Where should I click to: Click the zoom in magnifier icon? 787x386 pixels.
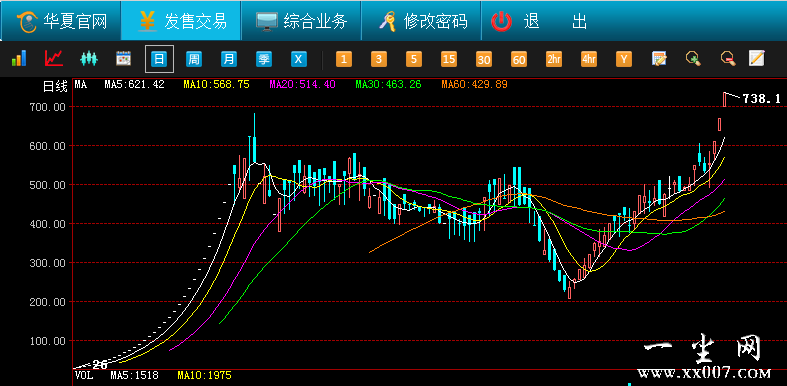coord(693,59)
